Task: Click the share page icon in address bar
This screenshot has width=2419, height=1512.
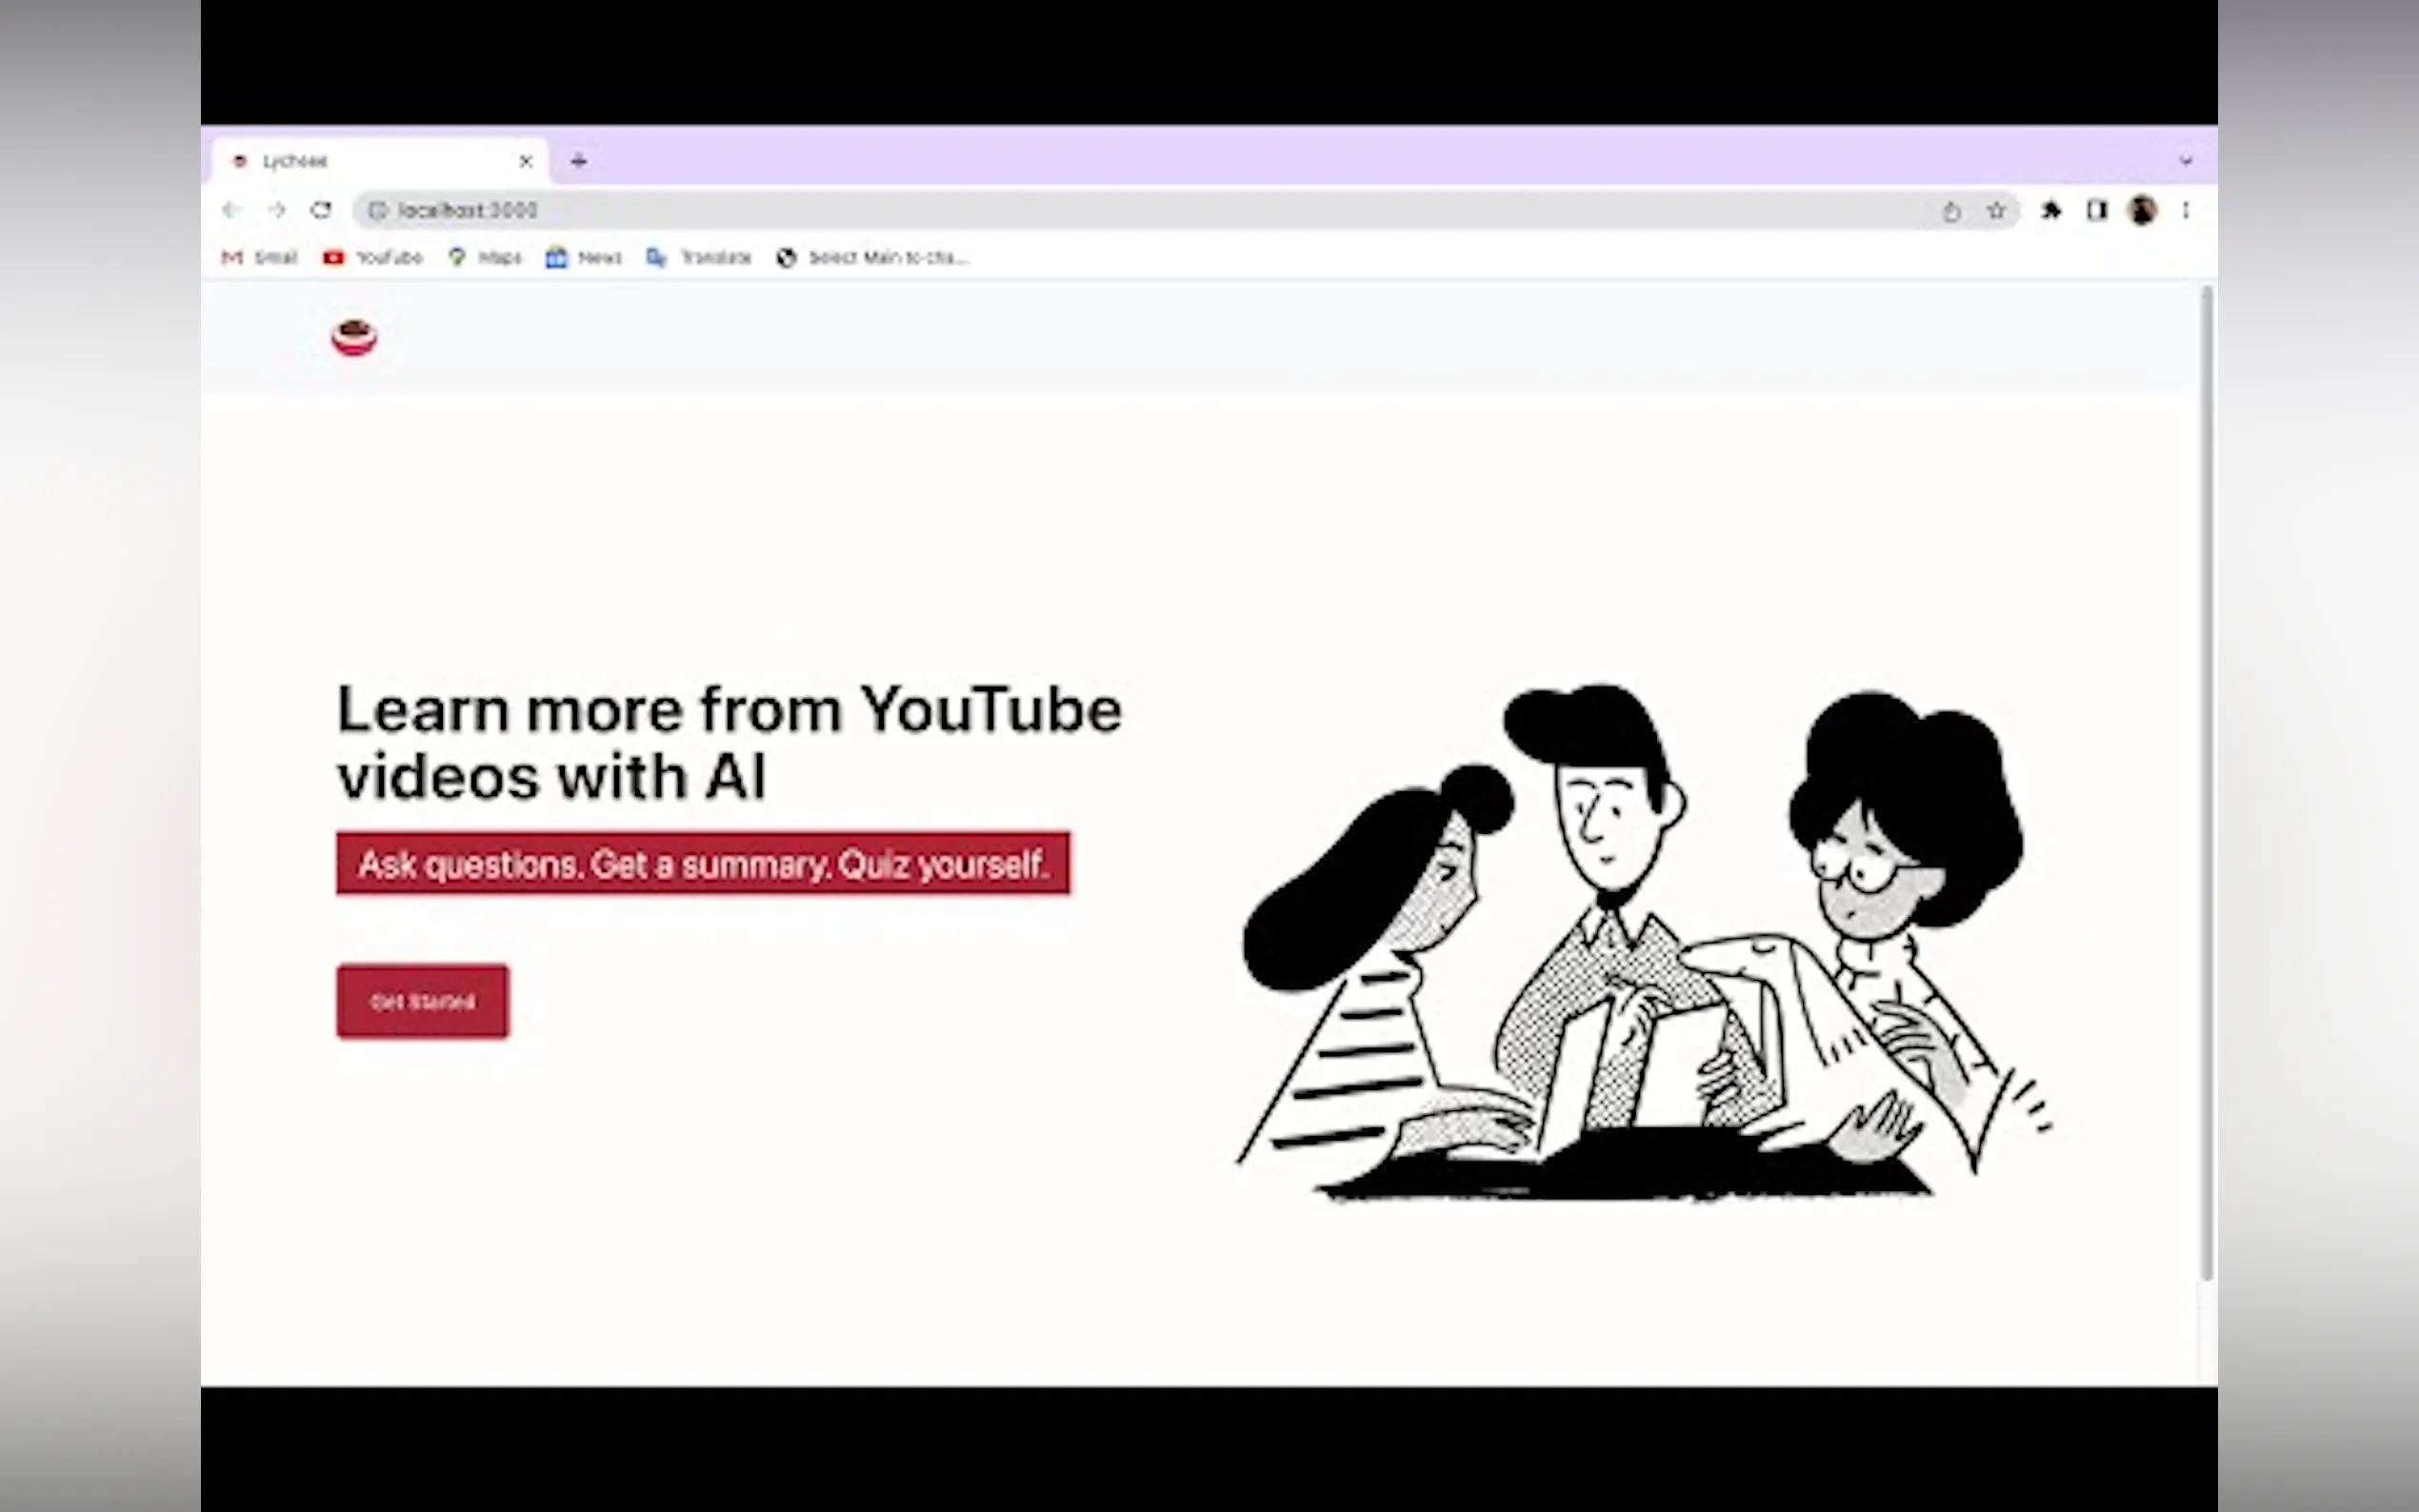Action: 1951,211
